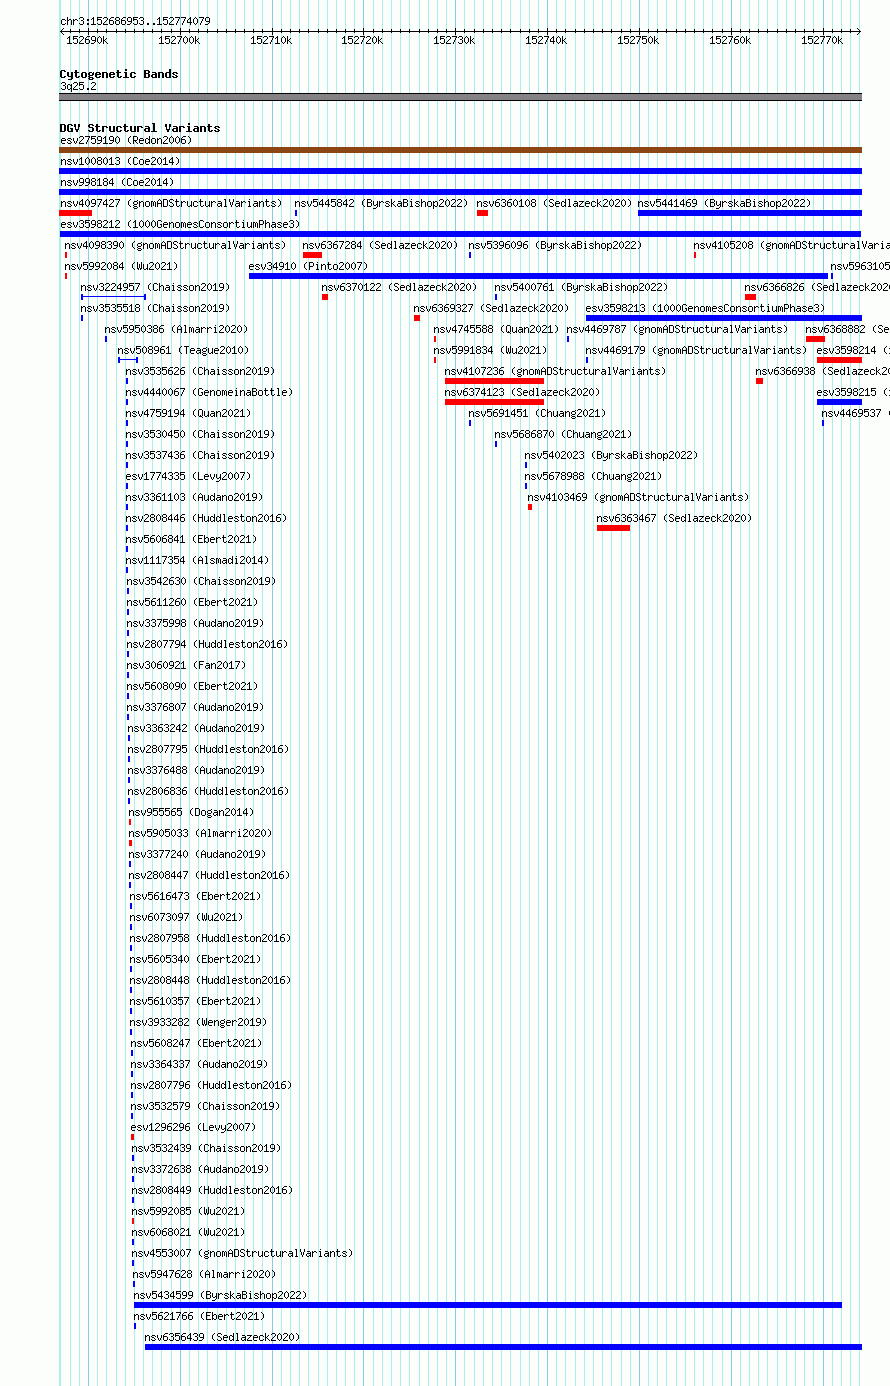
Task: Click the Cytogenetic Bands track title
Action: point(119,74)
